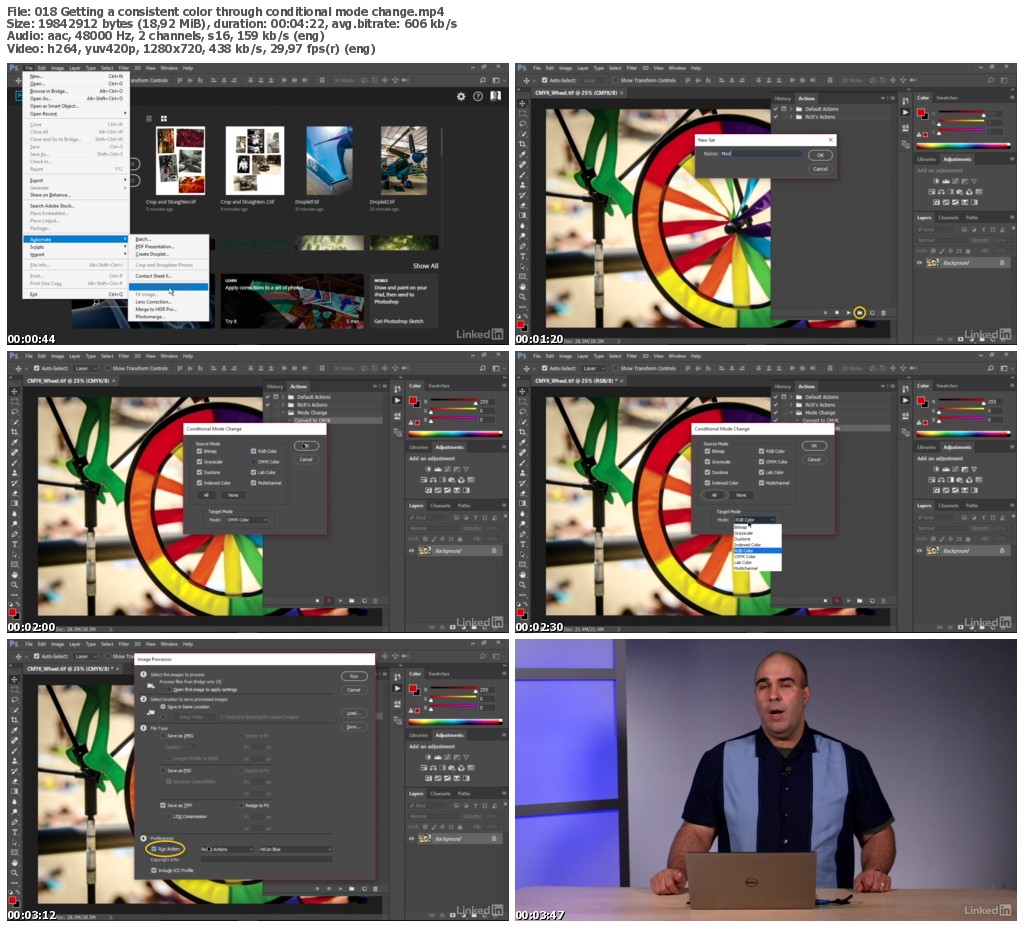Select the Eraser tool in 00:03:12 frame

(14, 781)
